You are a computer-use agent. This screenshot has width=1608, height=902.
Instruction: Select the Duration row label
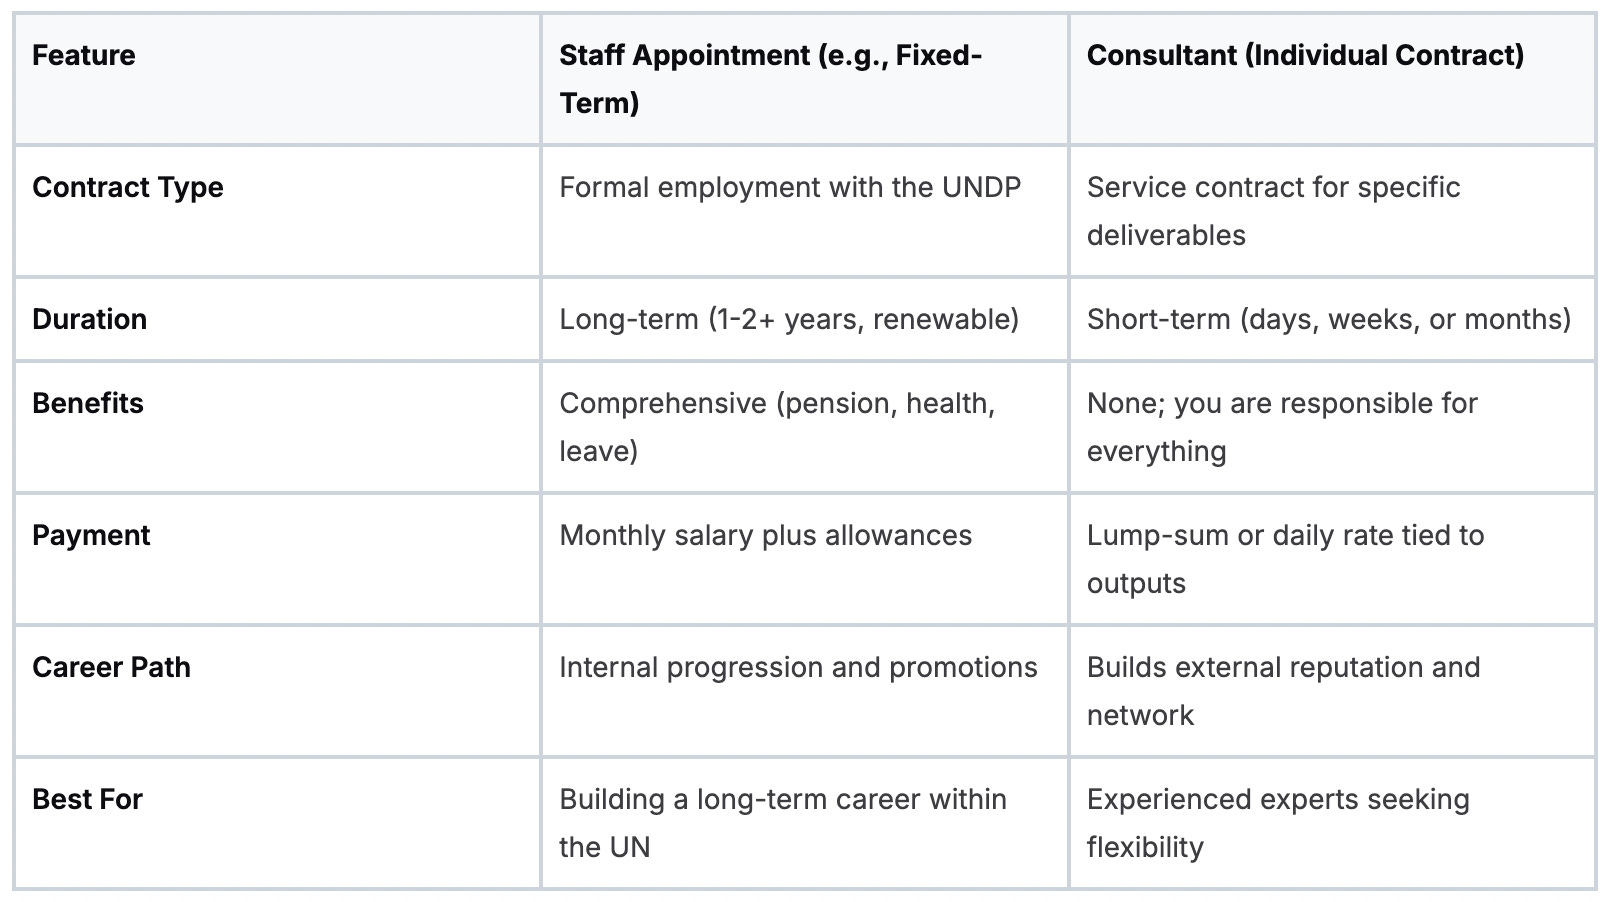(90, 319)
